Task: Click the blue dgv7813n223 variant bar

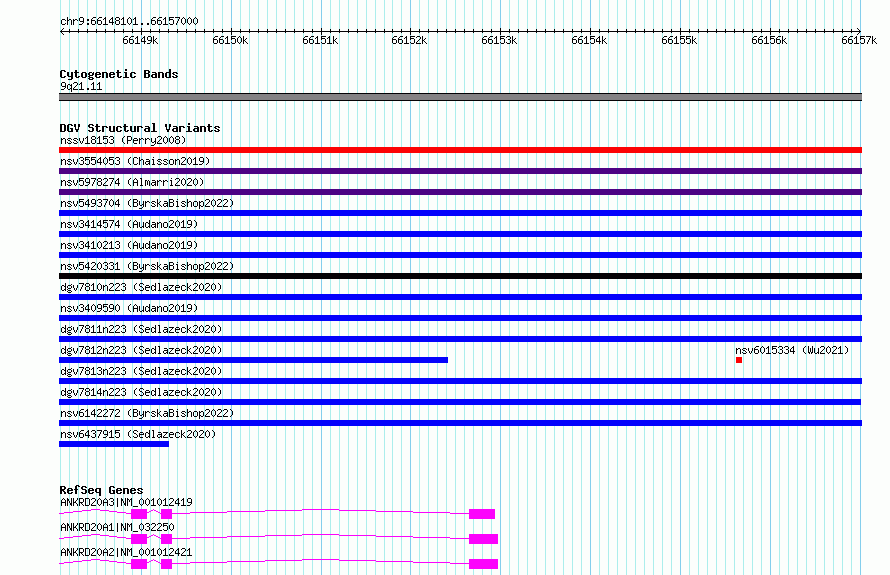Action: [x=460, y=381]
